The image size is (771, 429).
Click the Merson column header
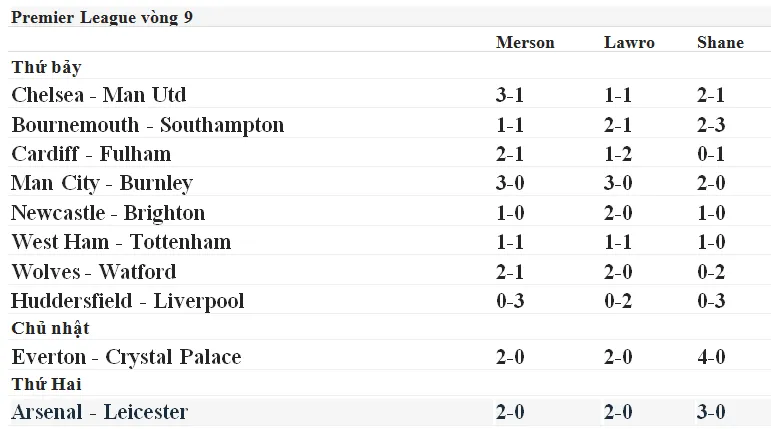pos(524,43)
